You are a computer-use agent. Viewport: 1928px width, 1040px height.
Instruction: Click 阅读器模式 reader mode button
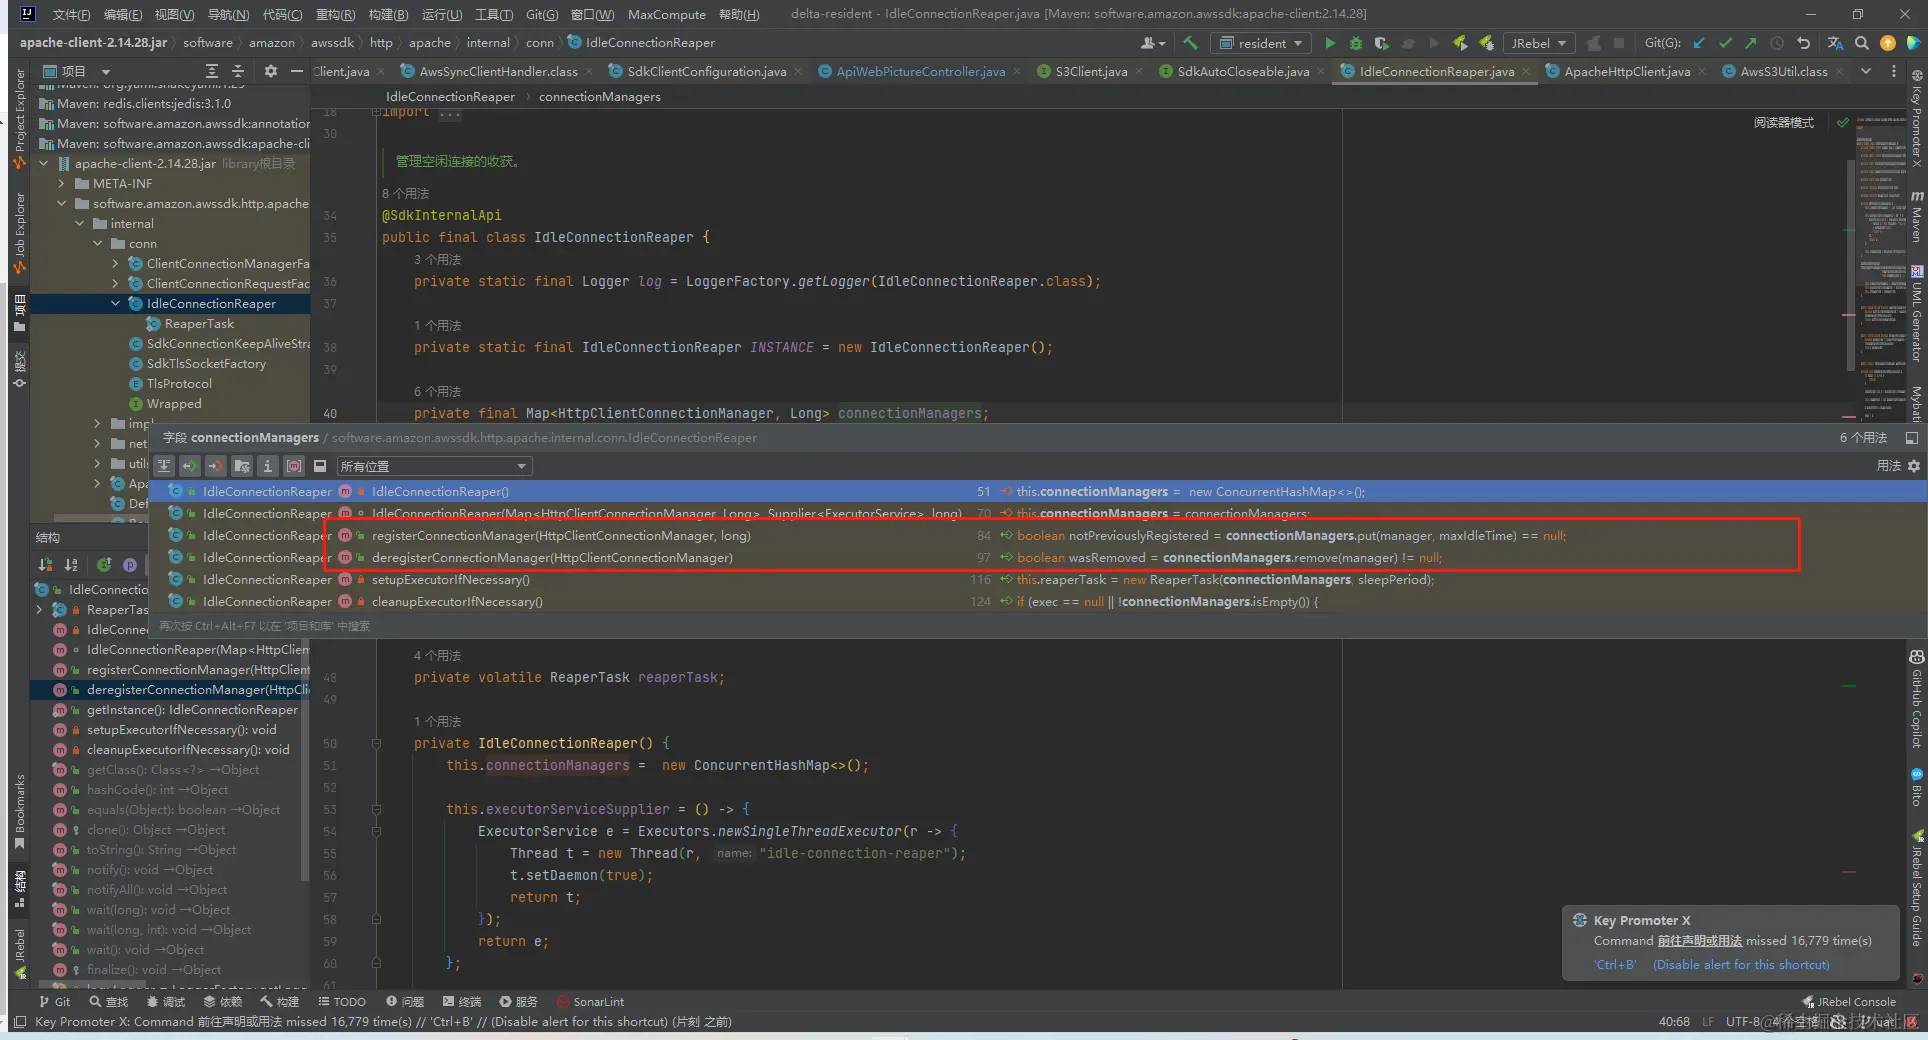click(x=1783, y=123)
